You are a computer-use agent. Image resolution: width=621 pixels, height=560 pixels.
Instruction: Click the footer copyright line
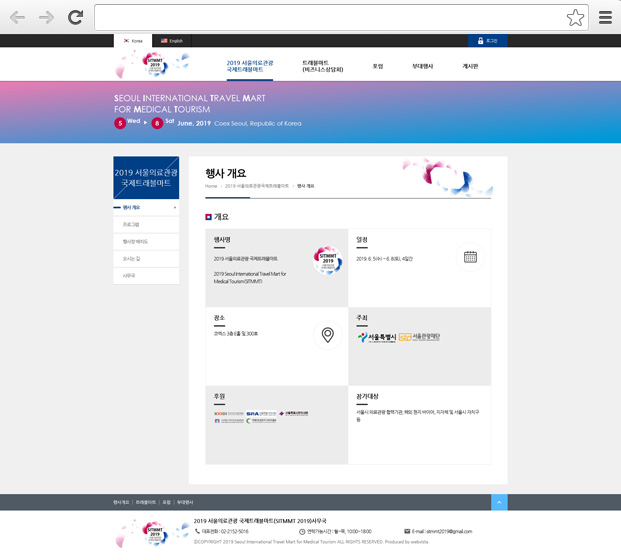click(311, 542)
